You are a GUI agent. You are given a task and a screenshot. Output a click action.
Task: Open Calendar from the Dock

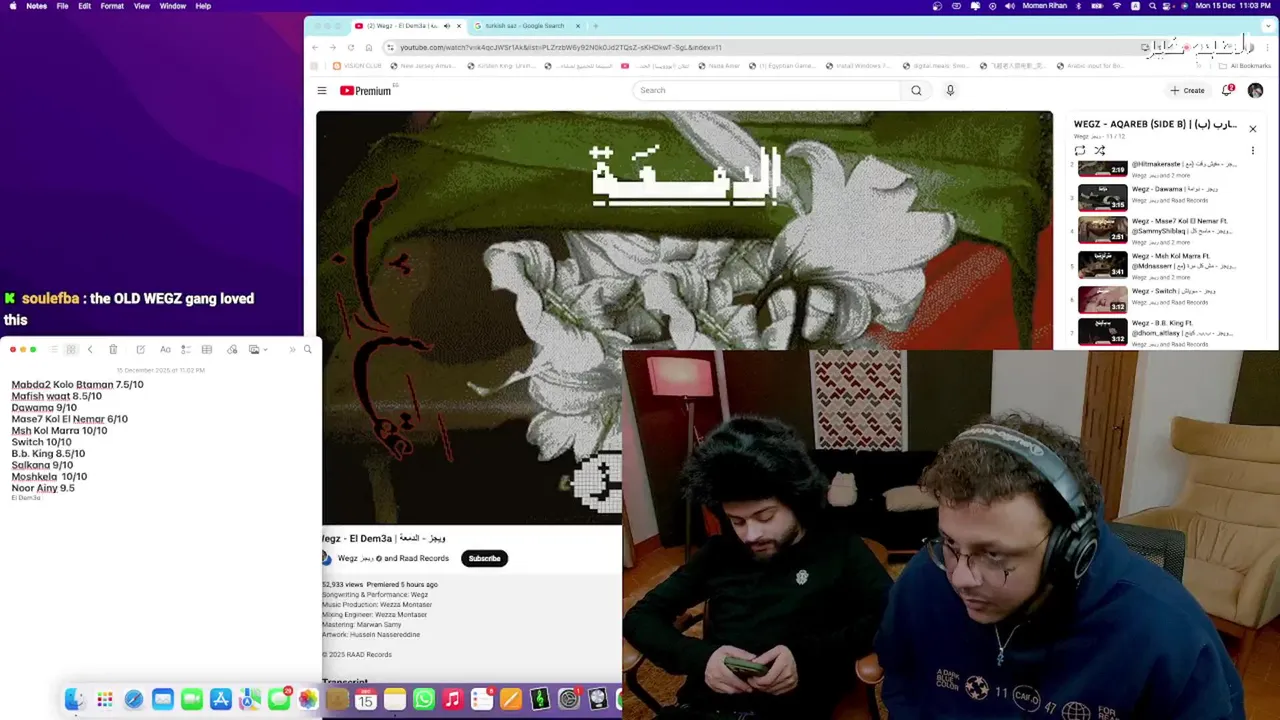(366, 699)
